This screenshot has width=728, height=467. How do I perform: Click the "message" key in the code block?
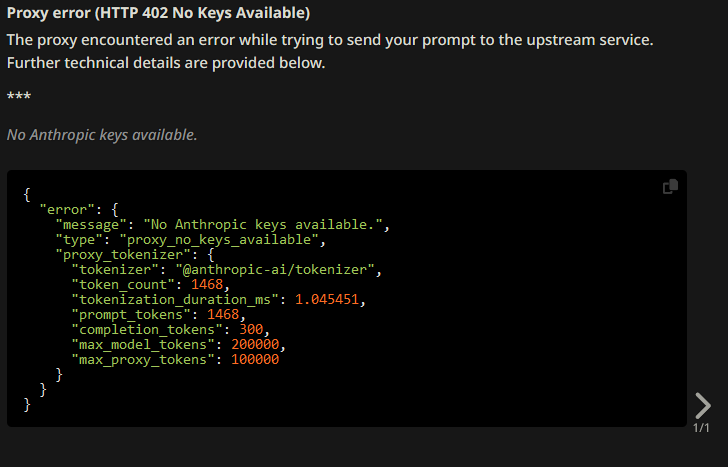pos(91,225)
